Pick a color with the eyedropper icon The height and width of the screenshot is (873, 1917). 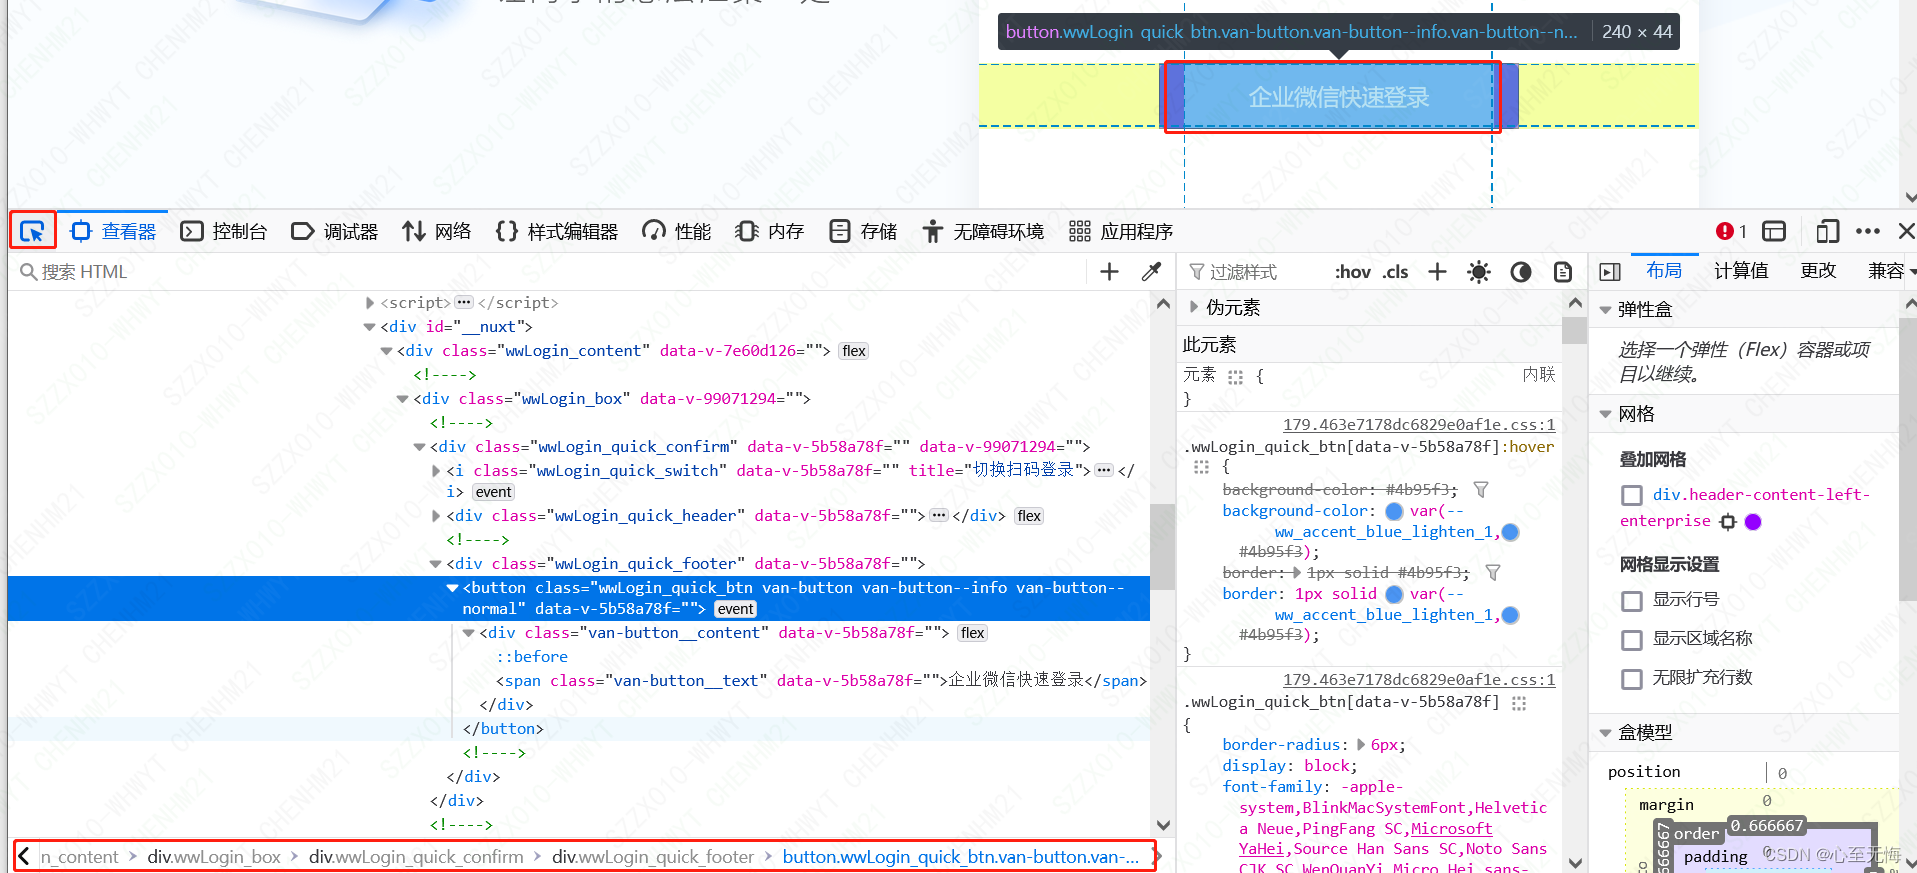pyautogui.click(x=1152, y=272)
